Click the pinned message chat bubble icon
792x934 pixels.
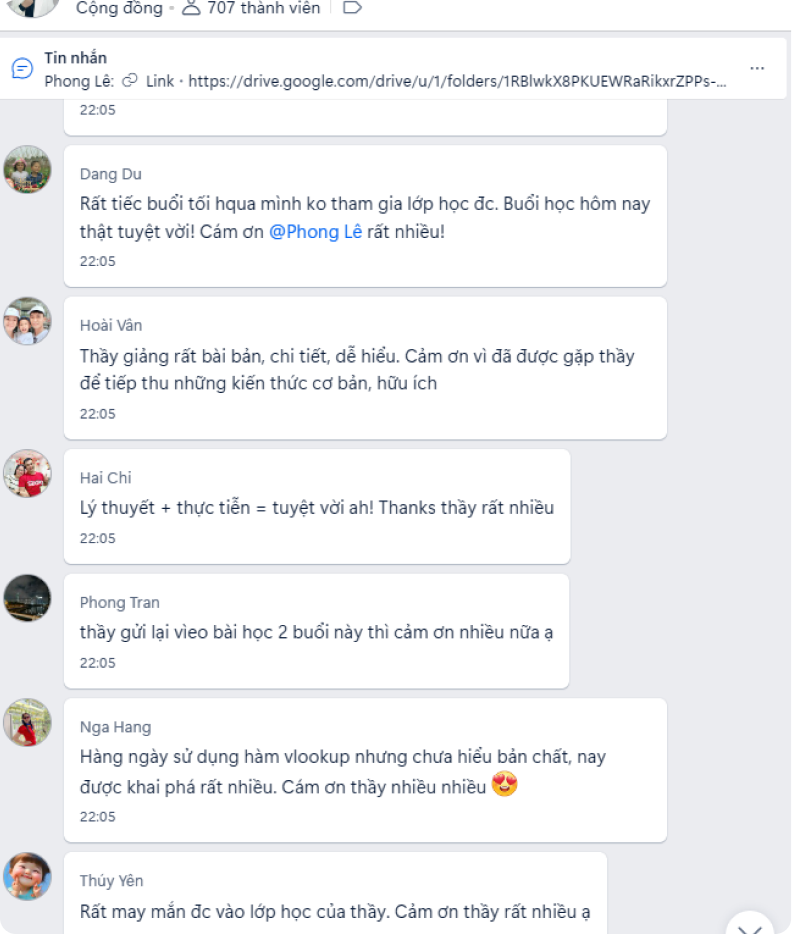point(23,69)
